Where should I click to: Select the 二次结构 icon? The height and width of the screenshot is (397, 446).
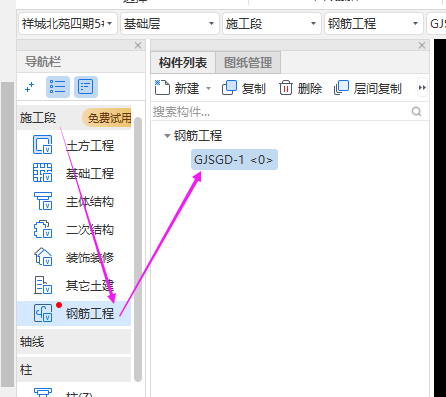coord(43,229)
